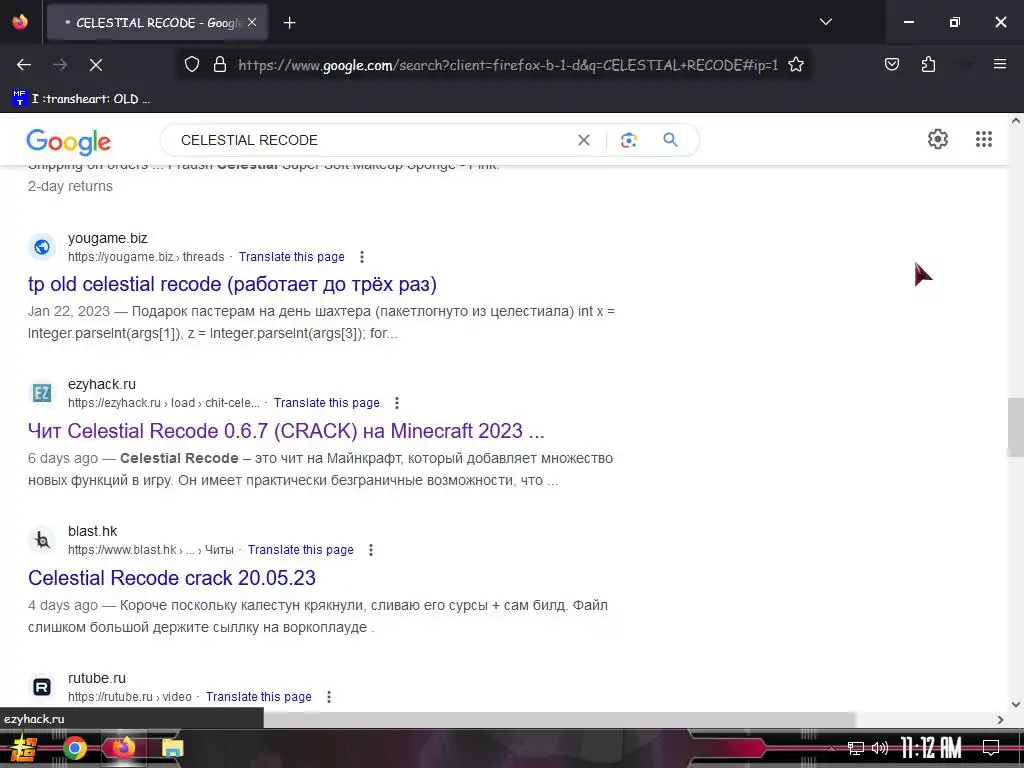Image resolution: width=1024 pixels, height=768 pixels.
Task: Click the blast.hk site favicon
Action: coord(42,540)
